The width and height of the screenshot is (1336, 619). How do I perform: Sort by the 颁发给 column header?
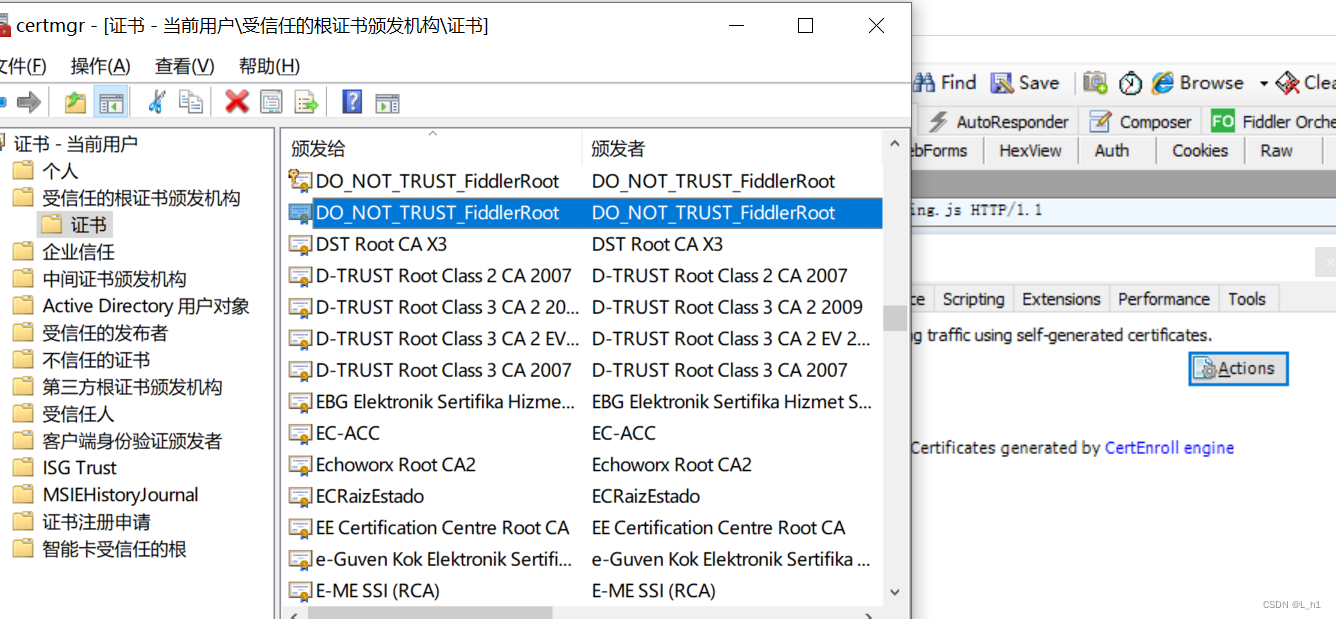pos(432,148)
